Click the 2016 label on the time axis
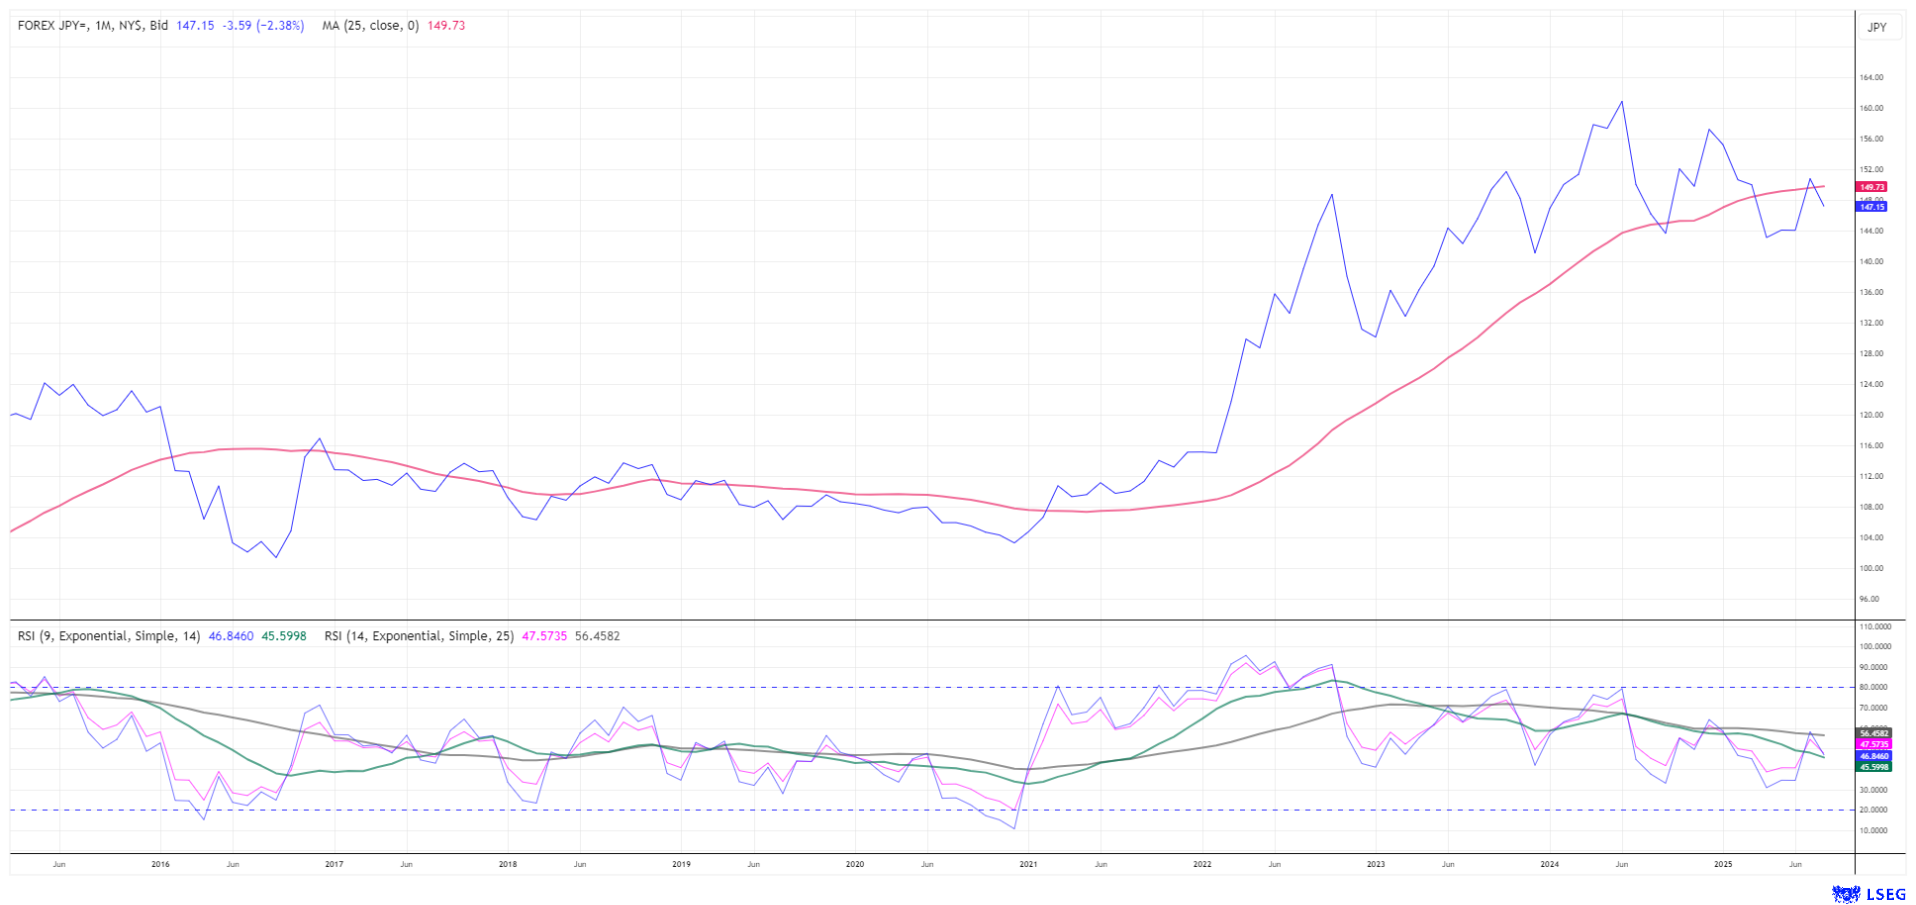The height and width of the screenshot is (905, 1916). (160, 864)
